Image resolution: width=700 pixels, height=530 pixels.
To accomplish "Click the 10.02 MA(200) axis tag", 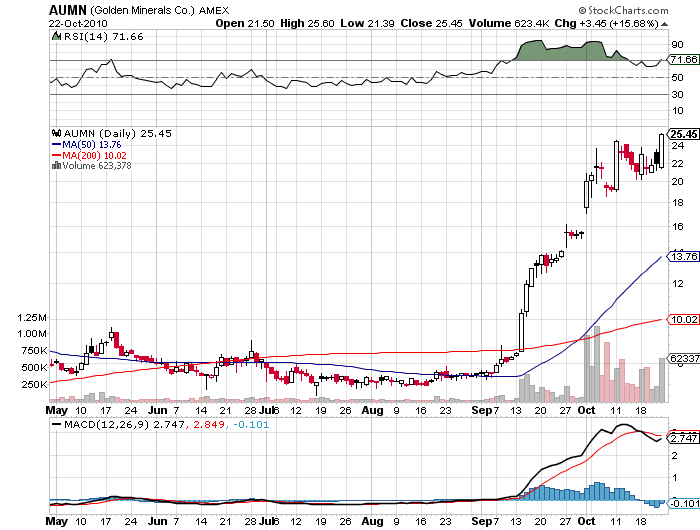I will (x=683, y=319).
